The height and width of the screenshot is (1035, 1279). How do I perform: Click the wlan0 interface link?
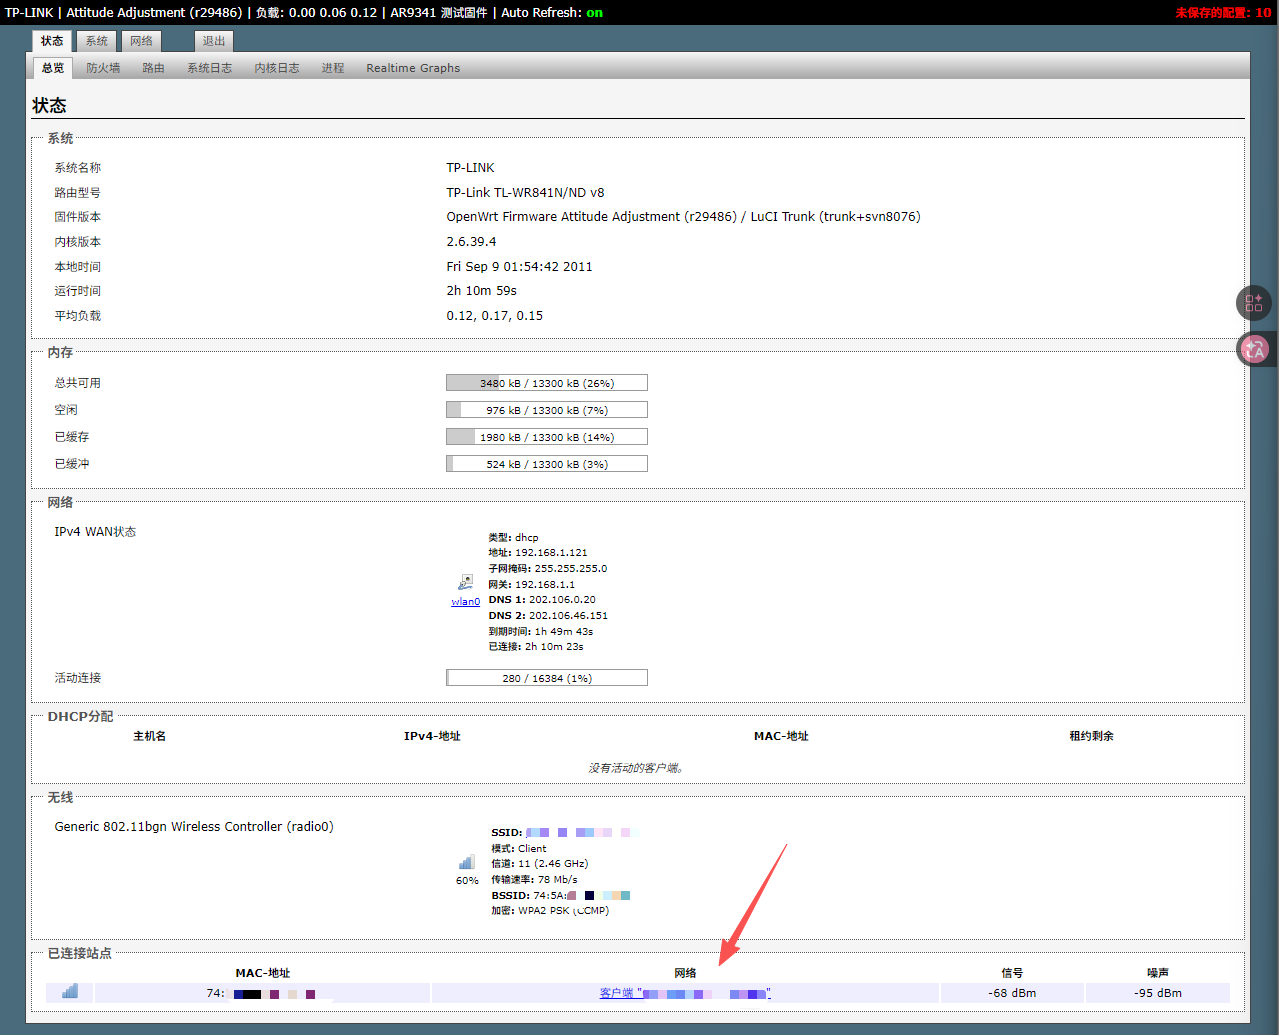click(x=465, y=602)
